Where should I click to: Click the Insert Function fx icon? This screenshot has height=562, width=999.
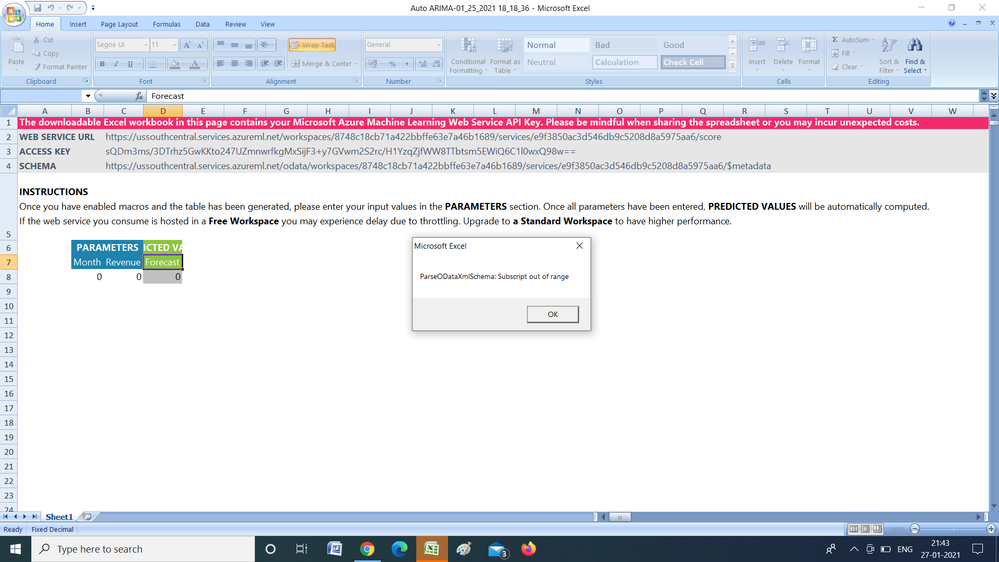point(139,96)
